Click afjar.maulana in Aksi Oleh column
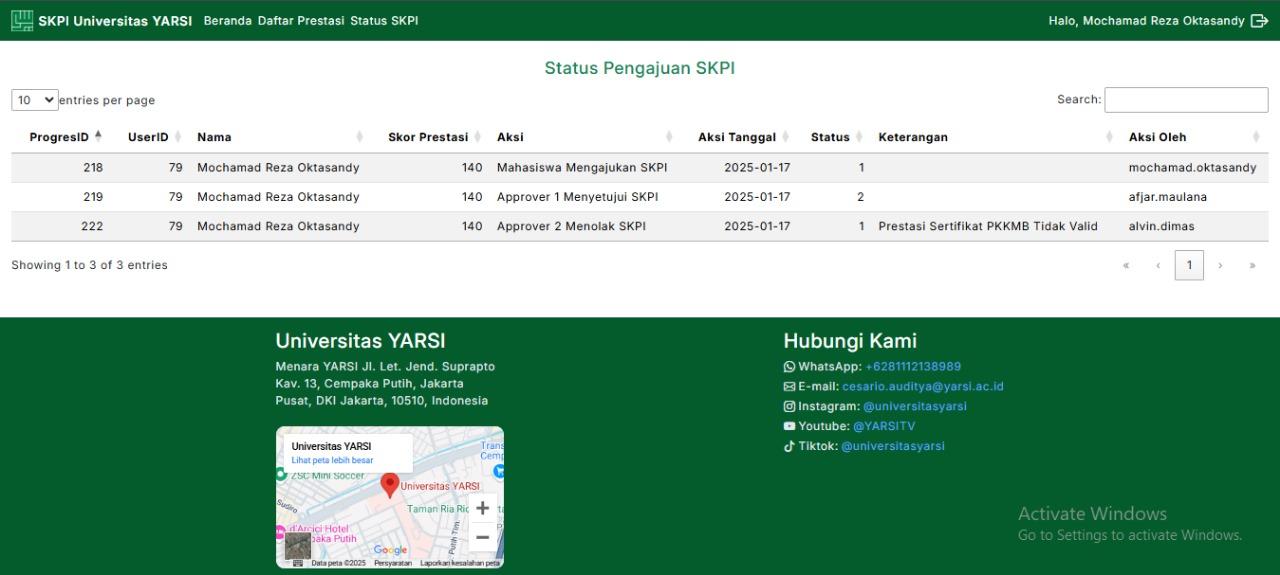This screenshot has height=575, width=1280. [x=1168, y=197]
